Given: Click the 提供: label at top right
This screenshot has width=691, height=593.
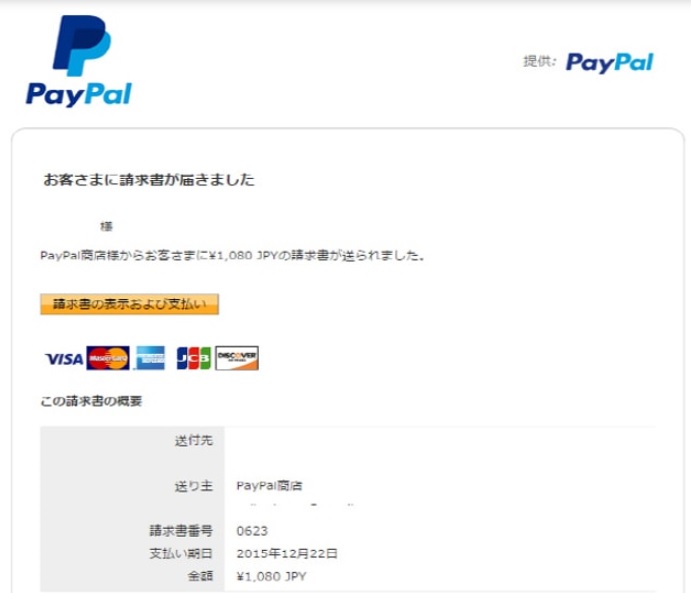Looking at the screenshot, I should point(540,62).
